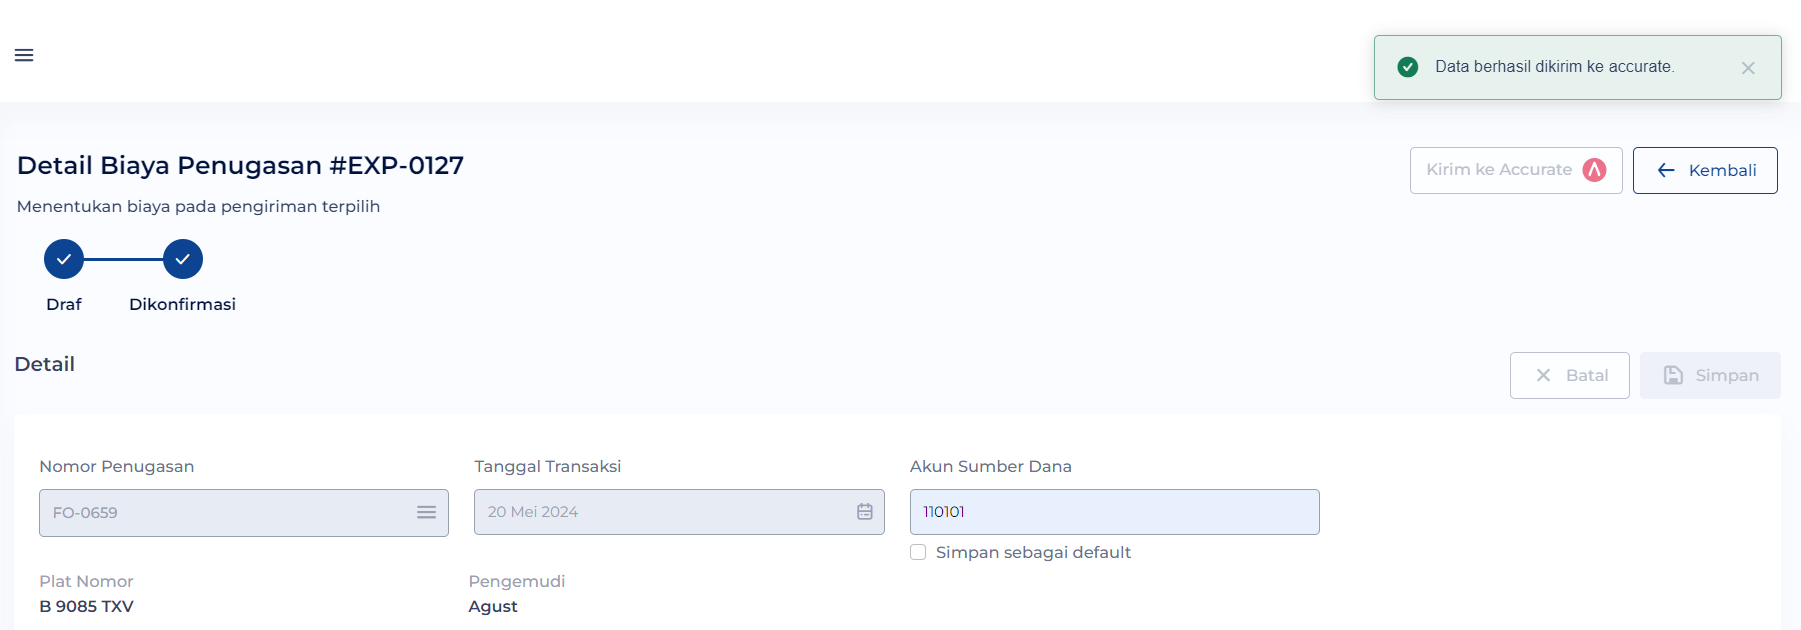The height and width of the screenshot is (630, 1801).
Task: Open the hamburger navigation menu
Action: tap(24, 55)
